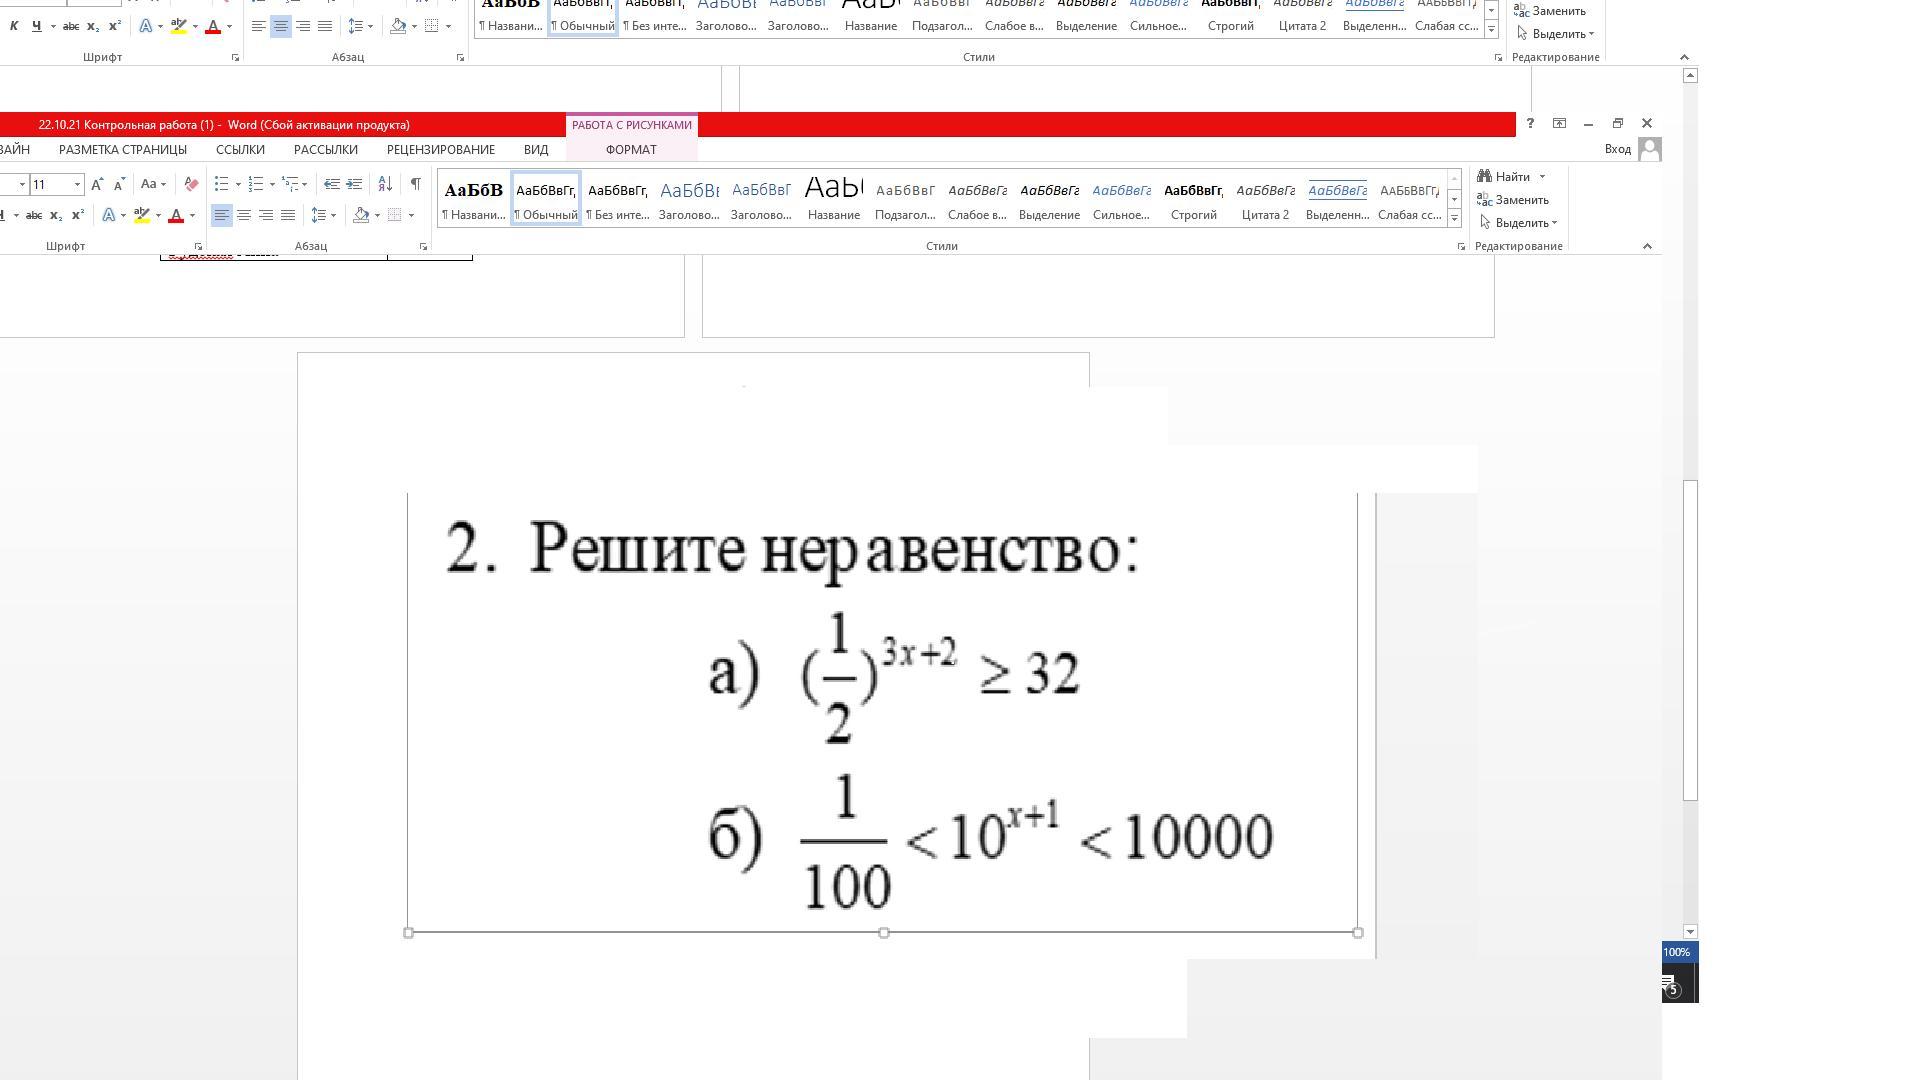Click the bulleted list icon
This screenshot has width=1920, height=1080.
click(222, 184)
